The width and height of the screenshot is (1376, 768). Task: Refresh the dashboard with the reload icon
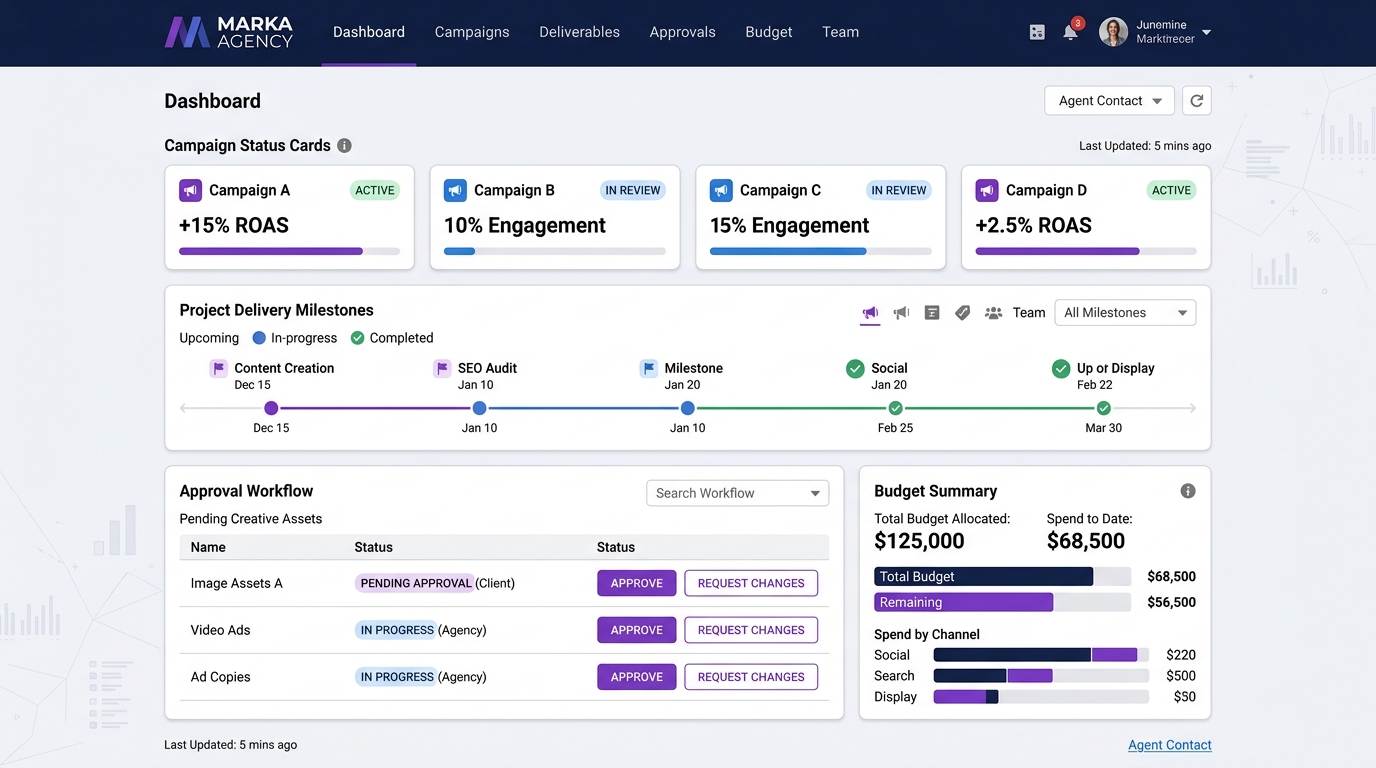1196,100
